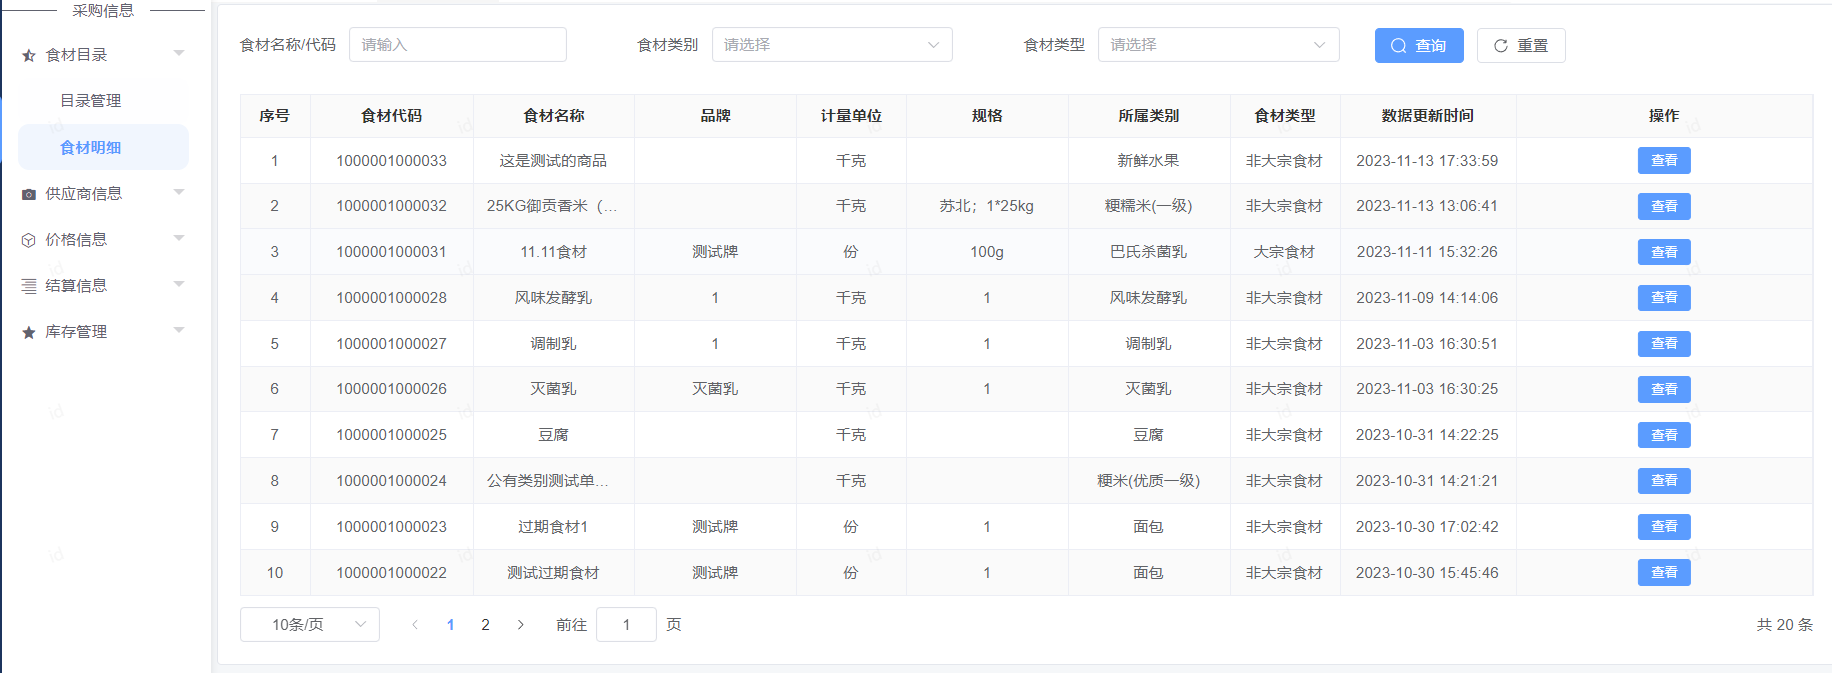Click the 食材类型 column header
Viewport: 1832px width, 673px height.
pos(1285,116)
